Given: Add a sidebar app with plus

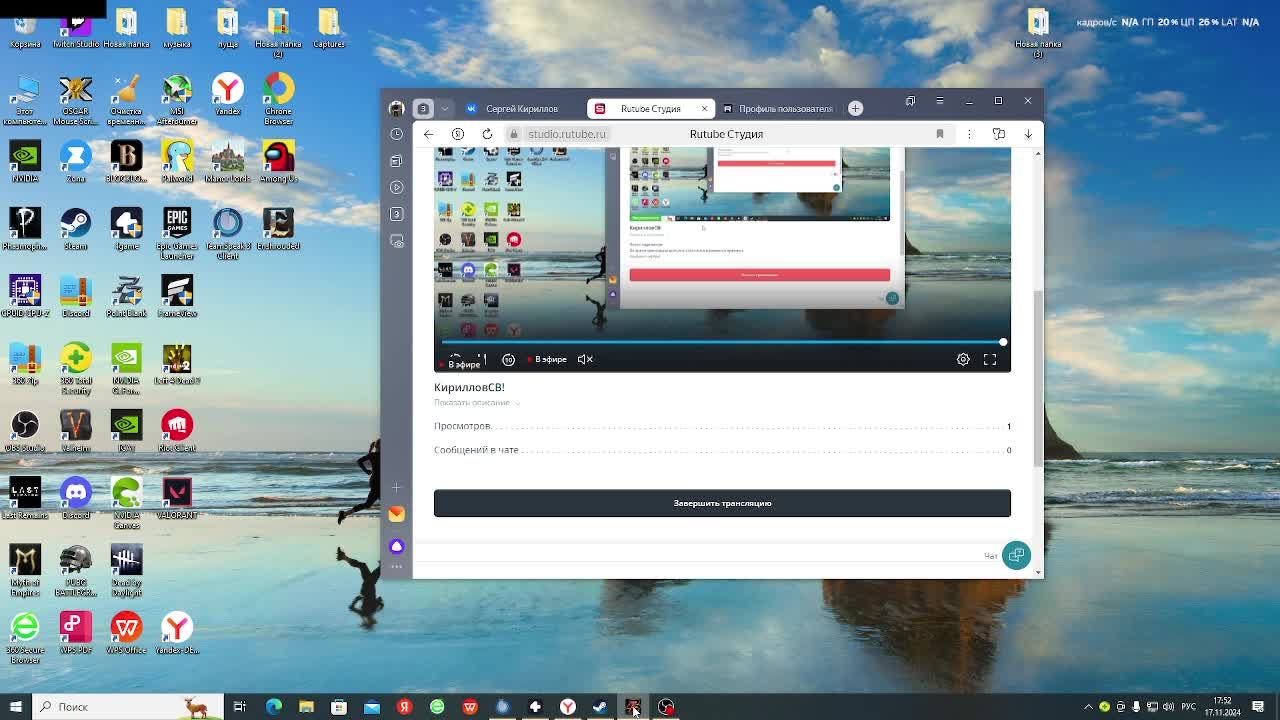Looking at the screenshot, I should point(397,487).
